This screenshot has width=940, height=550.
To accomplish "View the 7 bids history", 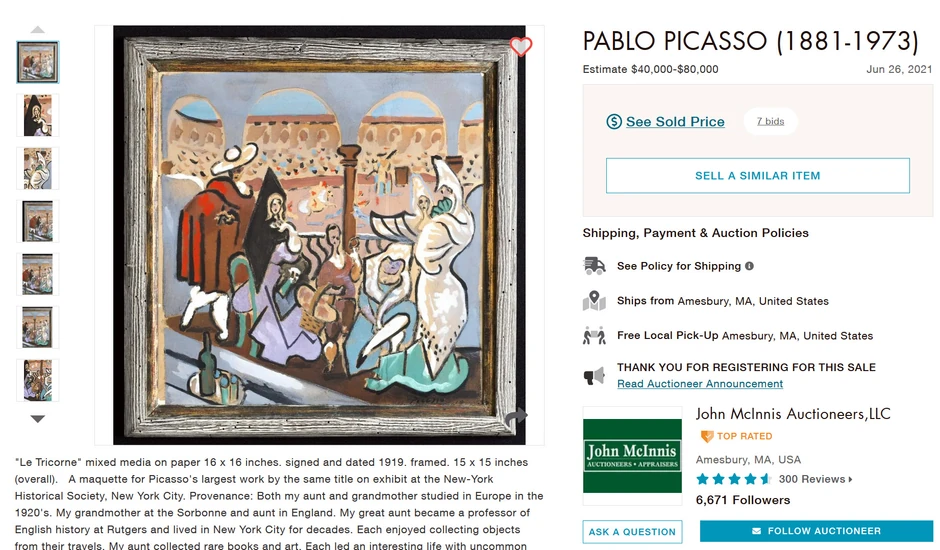I will point(770,122).
